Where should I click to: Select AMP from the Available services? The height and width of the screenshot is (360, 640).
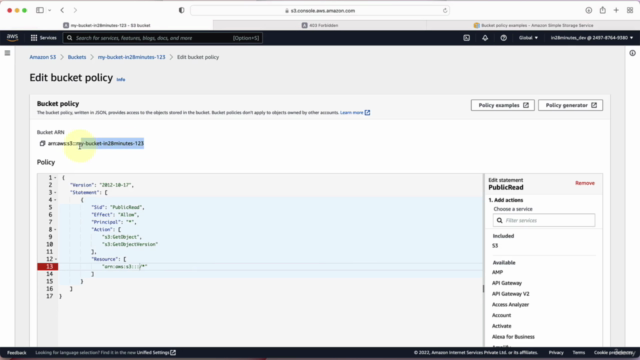click(497, 272)
